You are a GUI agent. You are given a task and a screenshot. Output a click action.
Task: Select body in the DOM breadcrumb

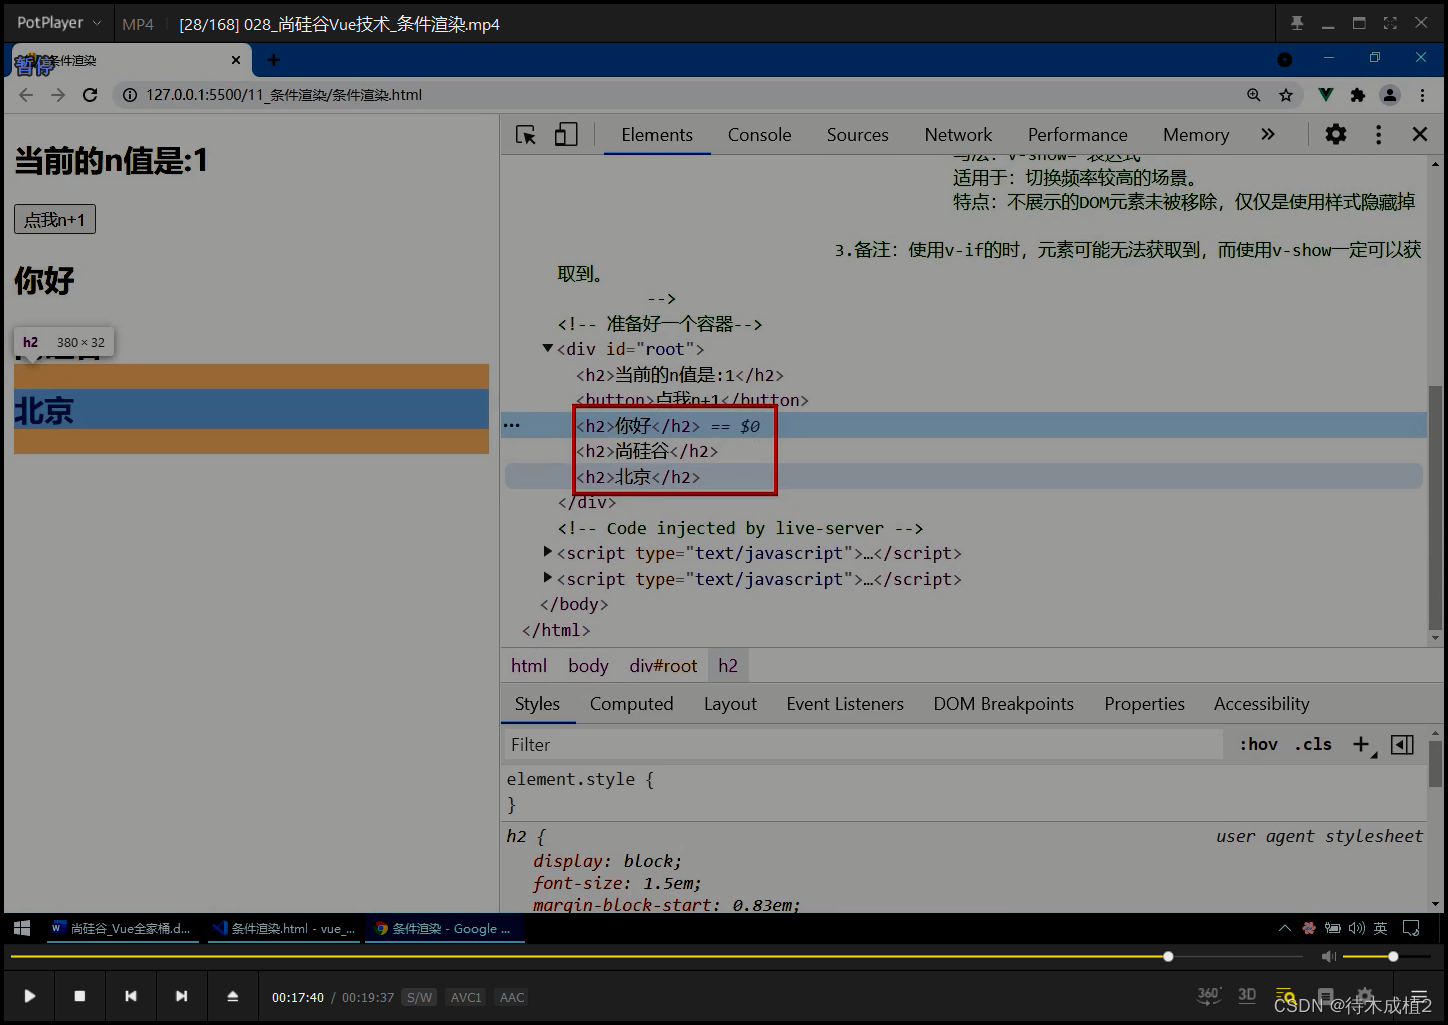coord(588,666)
